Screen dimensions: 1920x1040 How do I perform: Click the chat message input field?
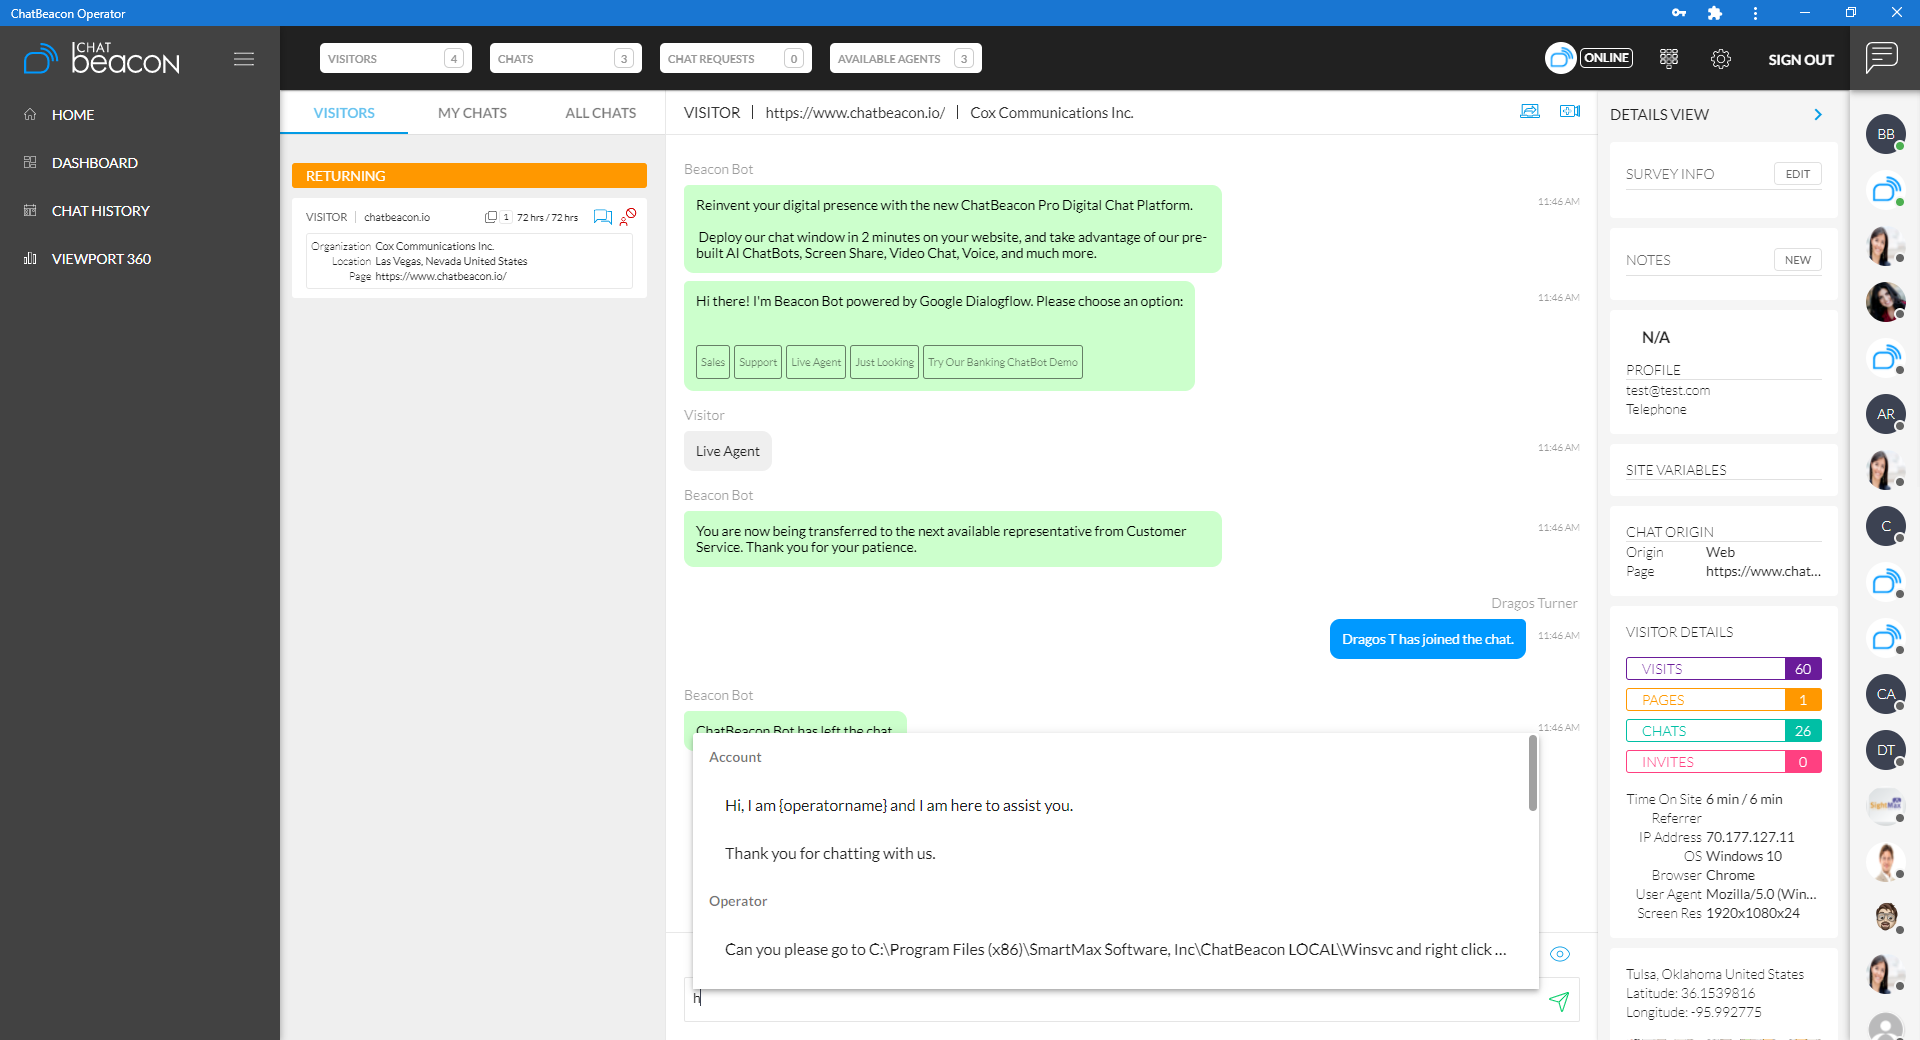tap(1115, 999)
